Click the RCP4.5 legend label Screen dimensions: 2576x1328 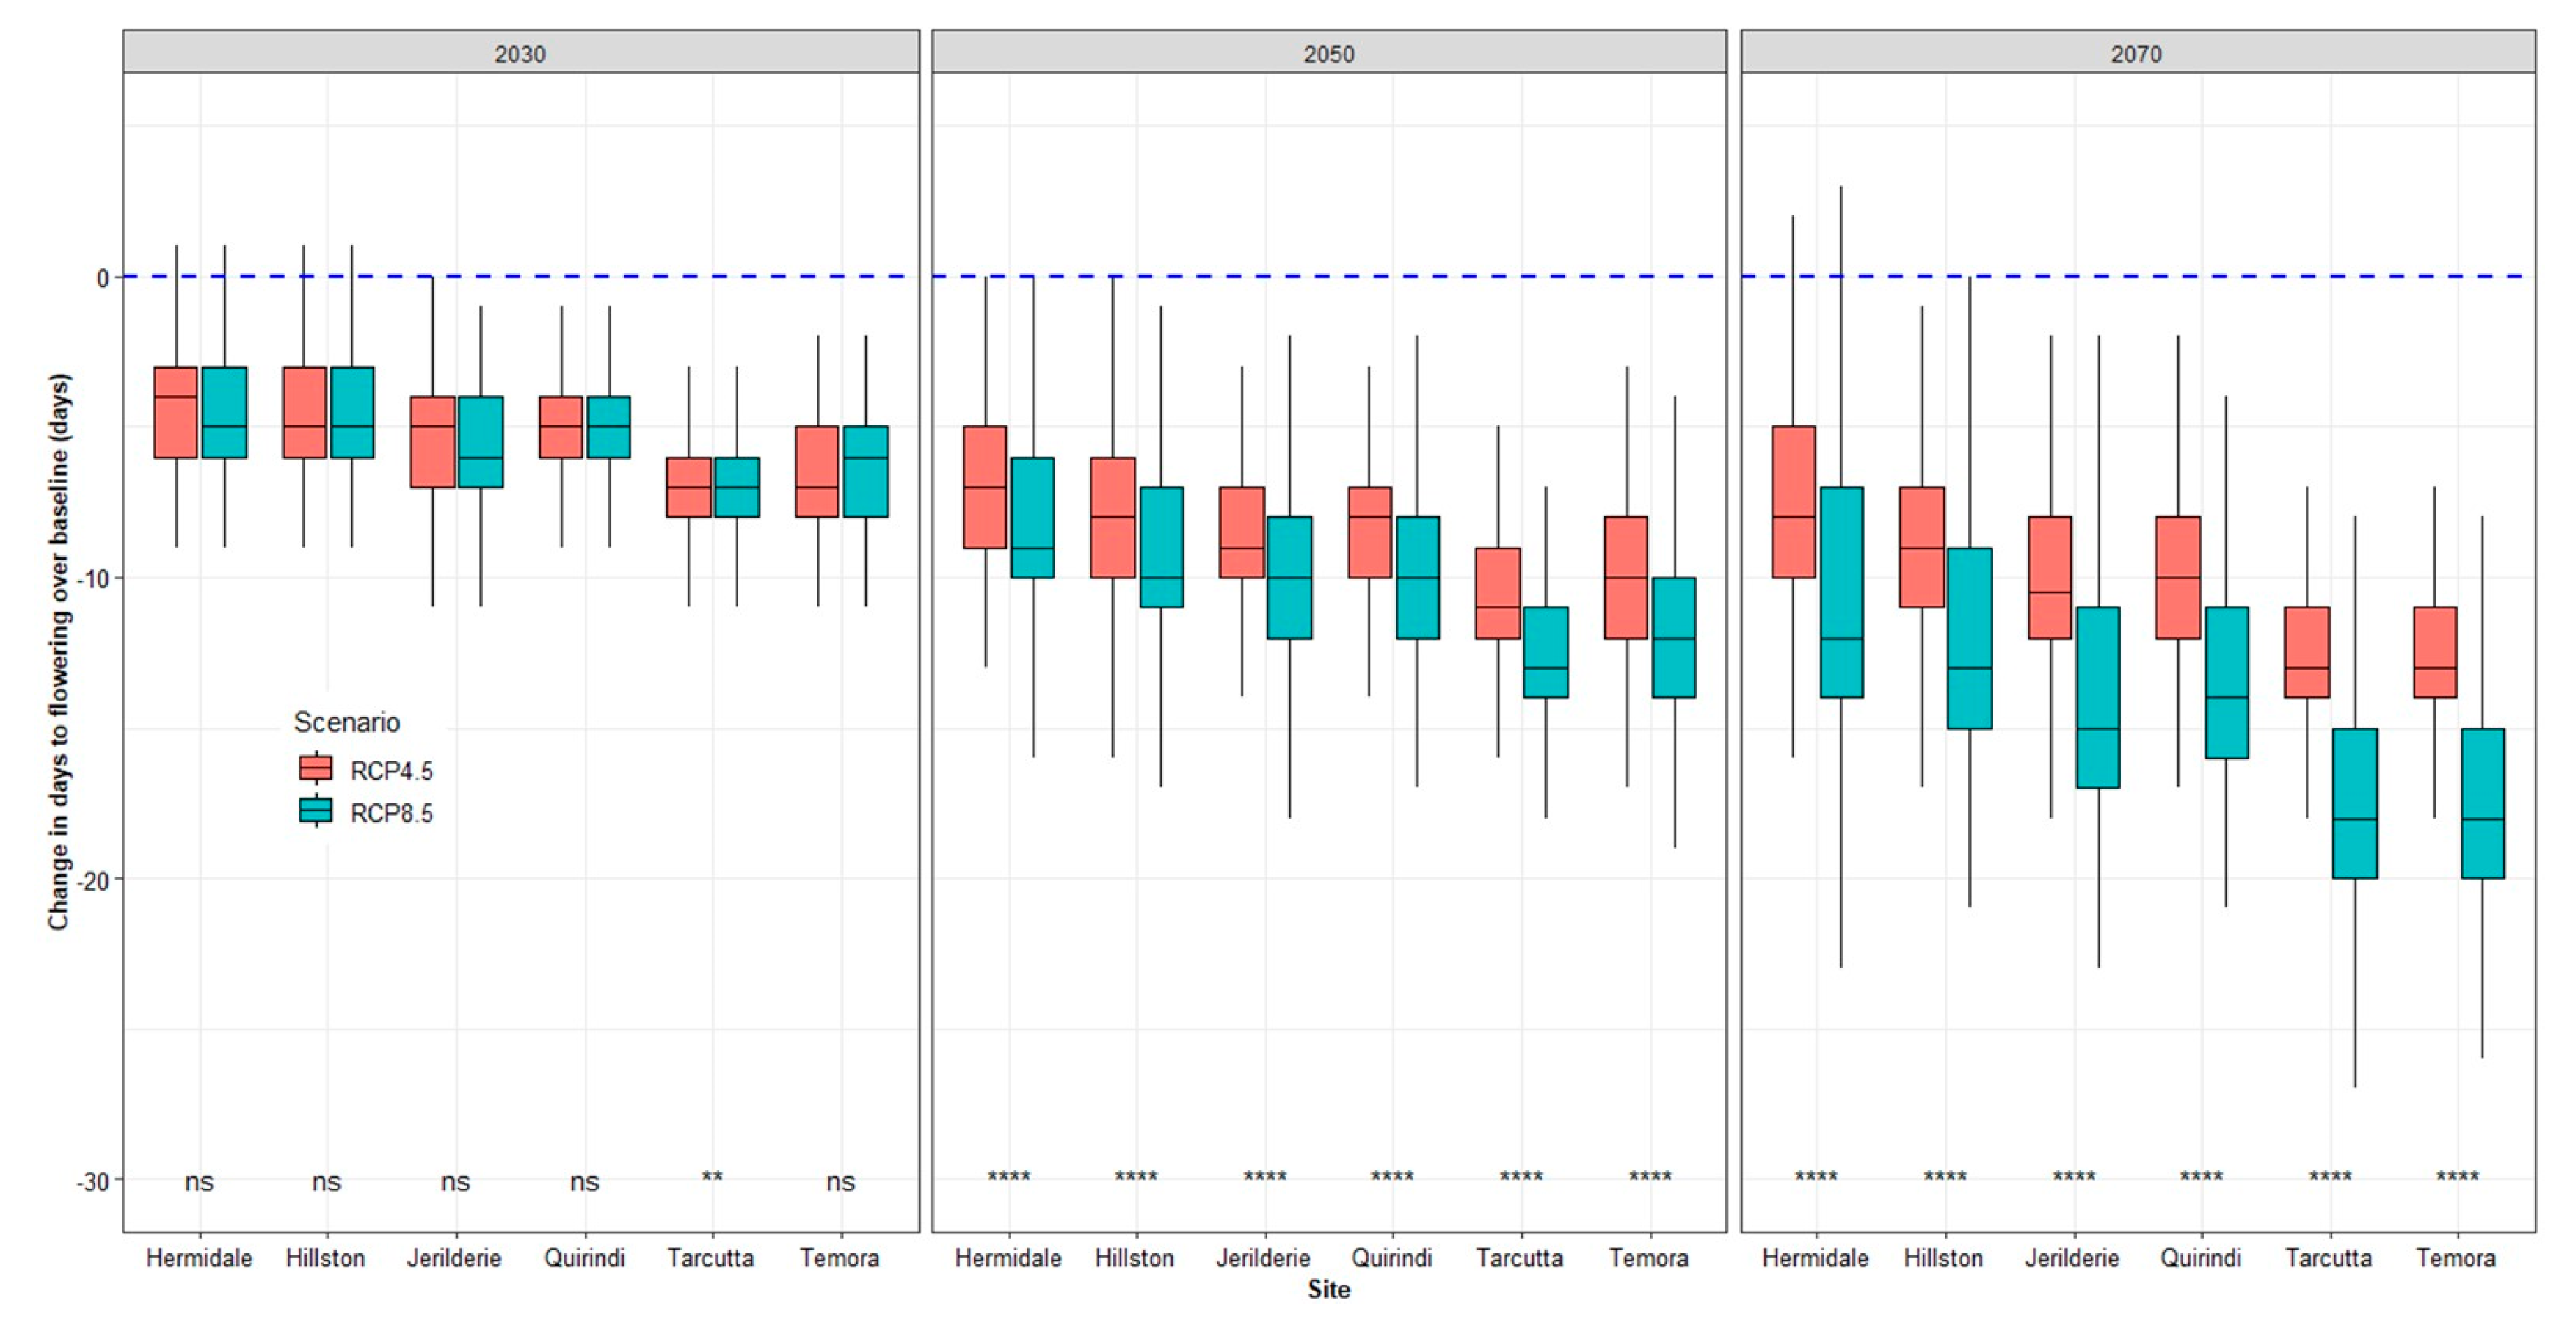391,770
